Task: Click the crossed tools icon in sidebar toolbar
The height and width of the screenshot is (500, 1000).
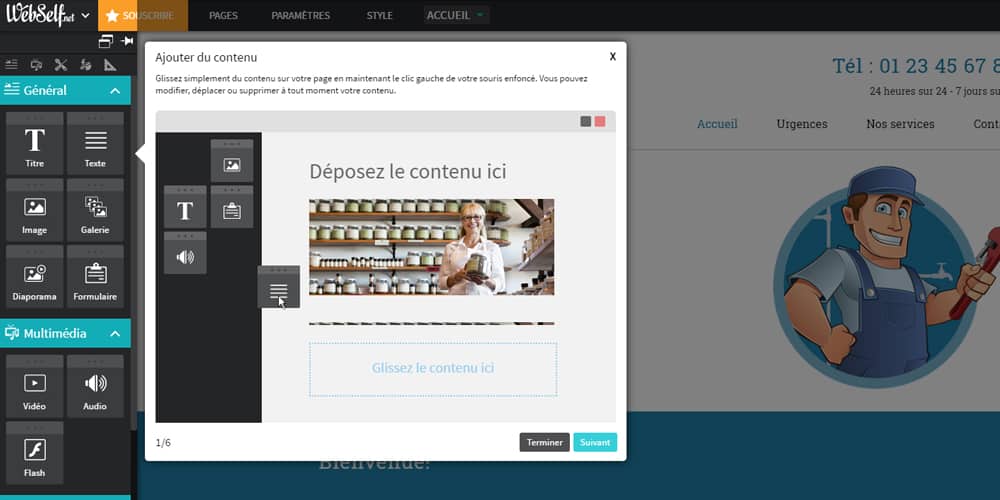Action: click(61, 64)
